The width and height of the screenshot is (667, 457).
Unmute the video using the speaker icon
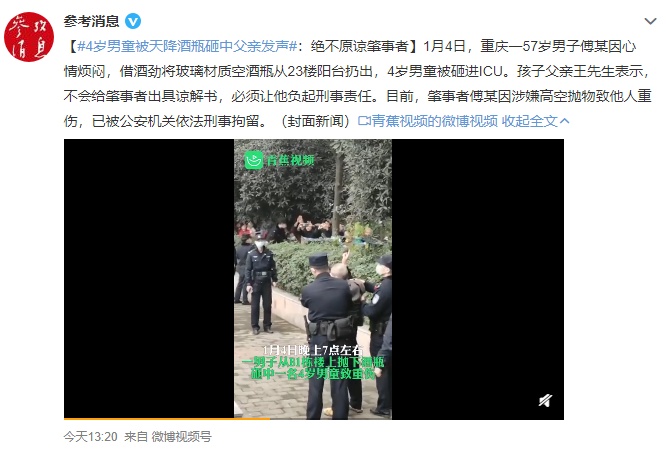click(545, 400)
